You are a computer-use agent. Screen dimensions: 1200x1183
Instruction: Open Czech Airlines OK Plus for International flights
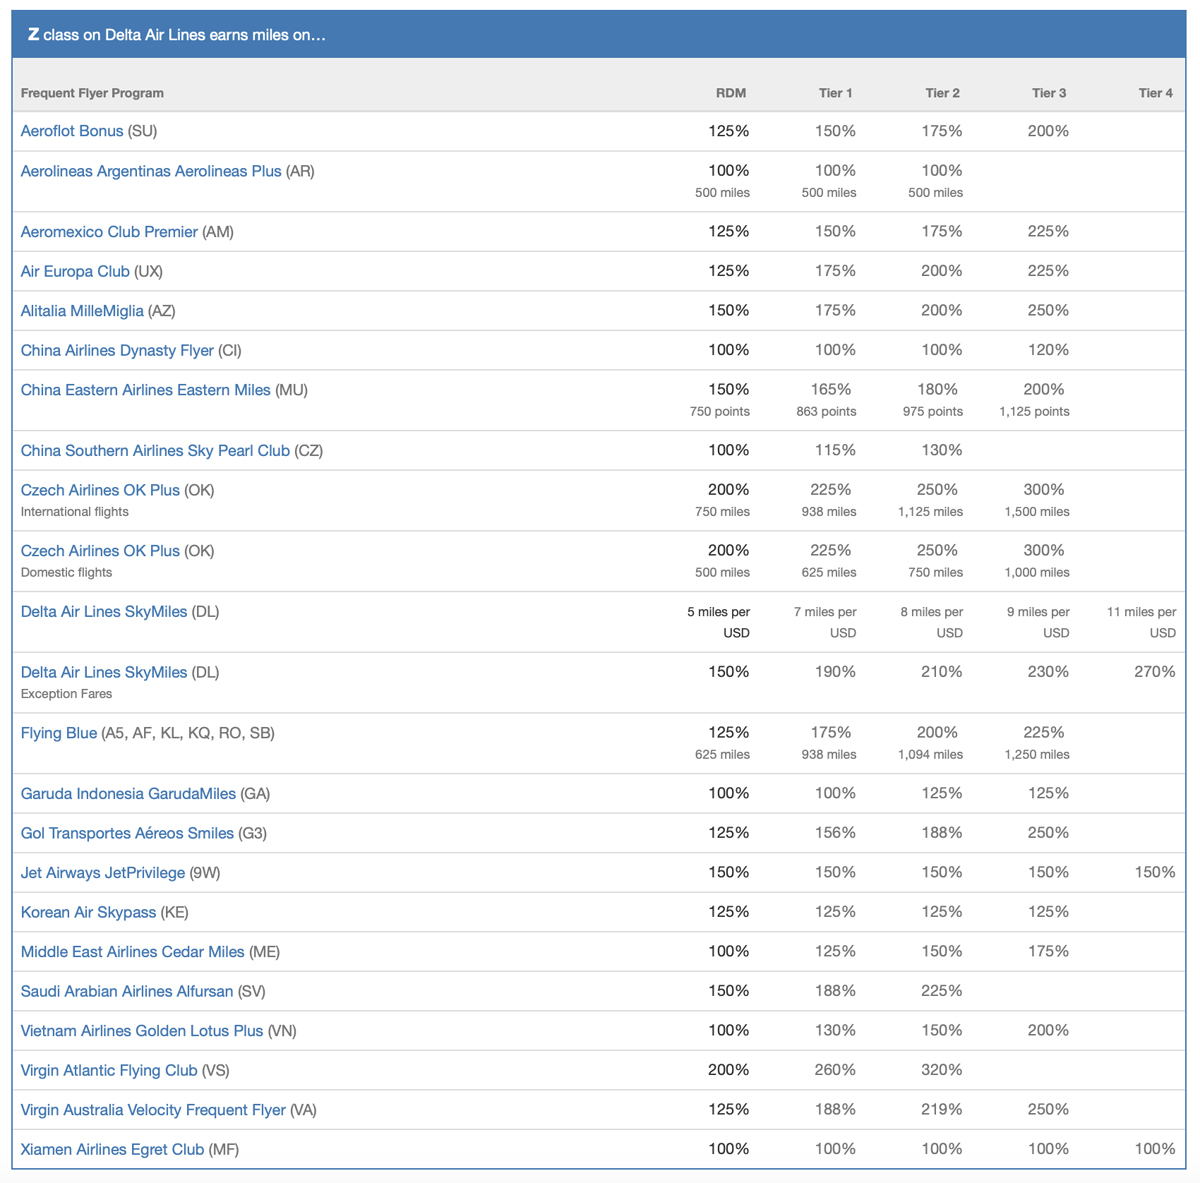100,490
